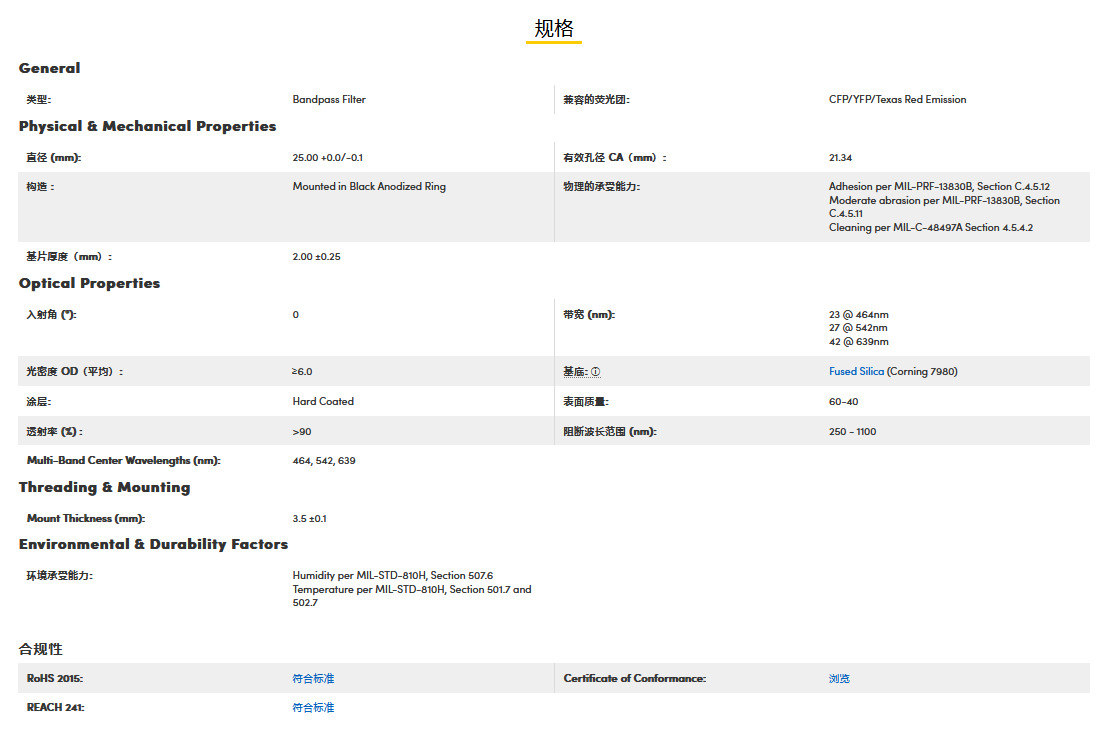Click the 23 @ 464nm bandwidth value

click(858, 315)
